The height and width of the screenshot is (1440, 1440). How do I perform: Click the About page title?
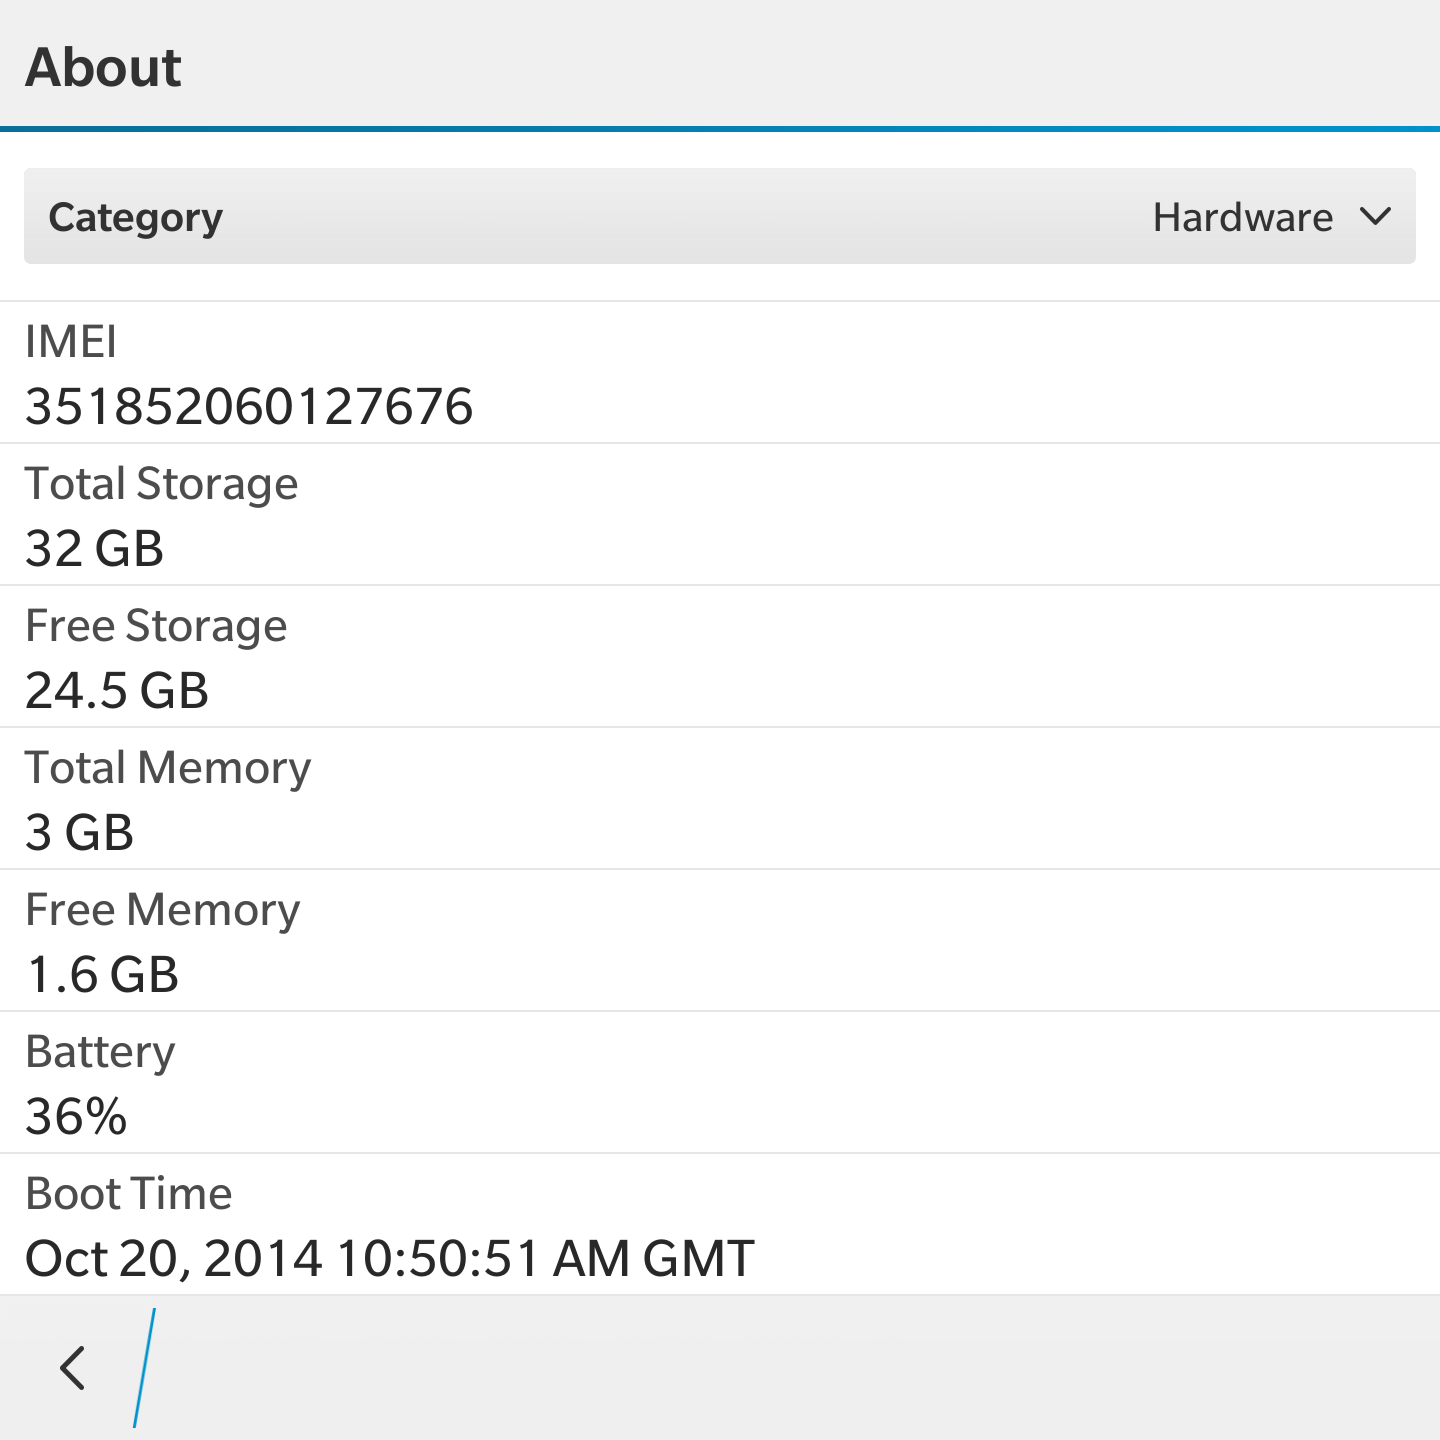(x=103, y=67)
